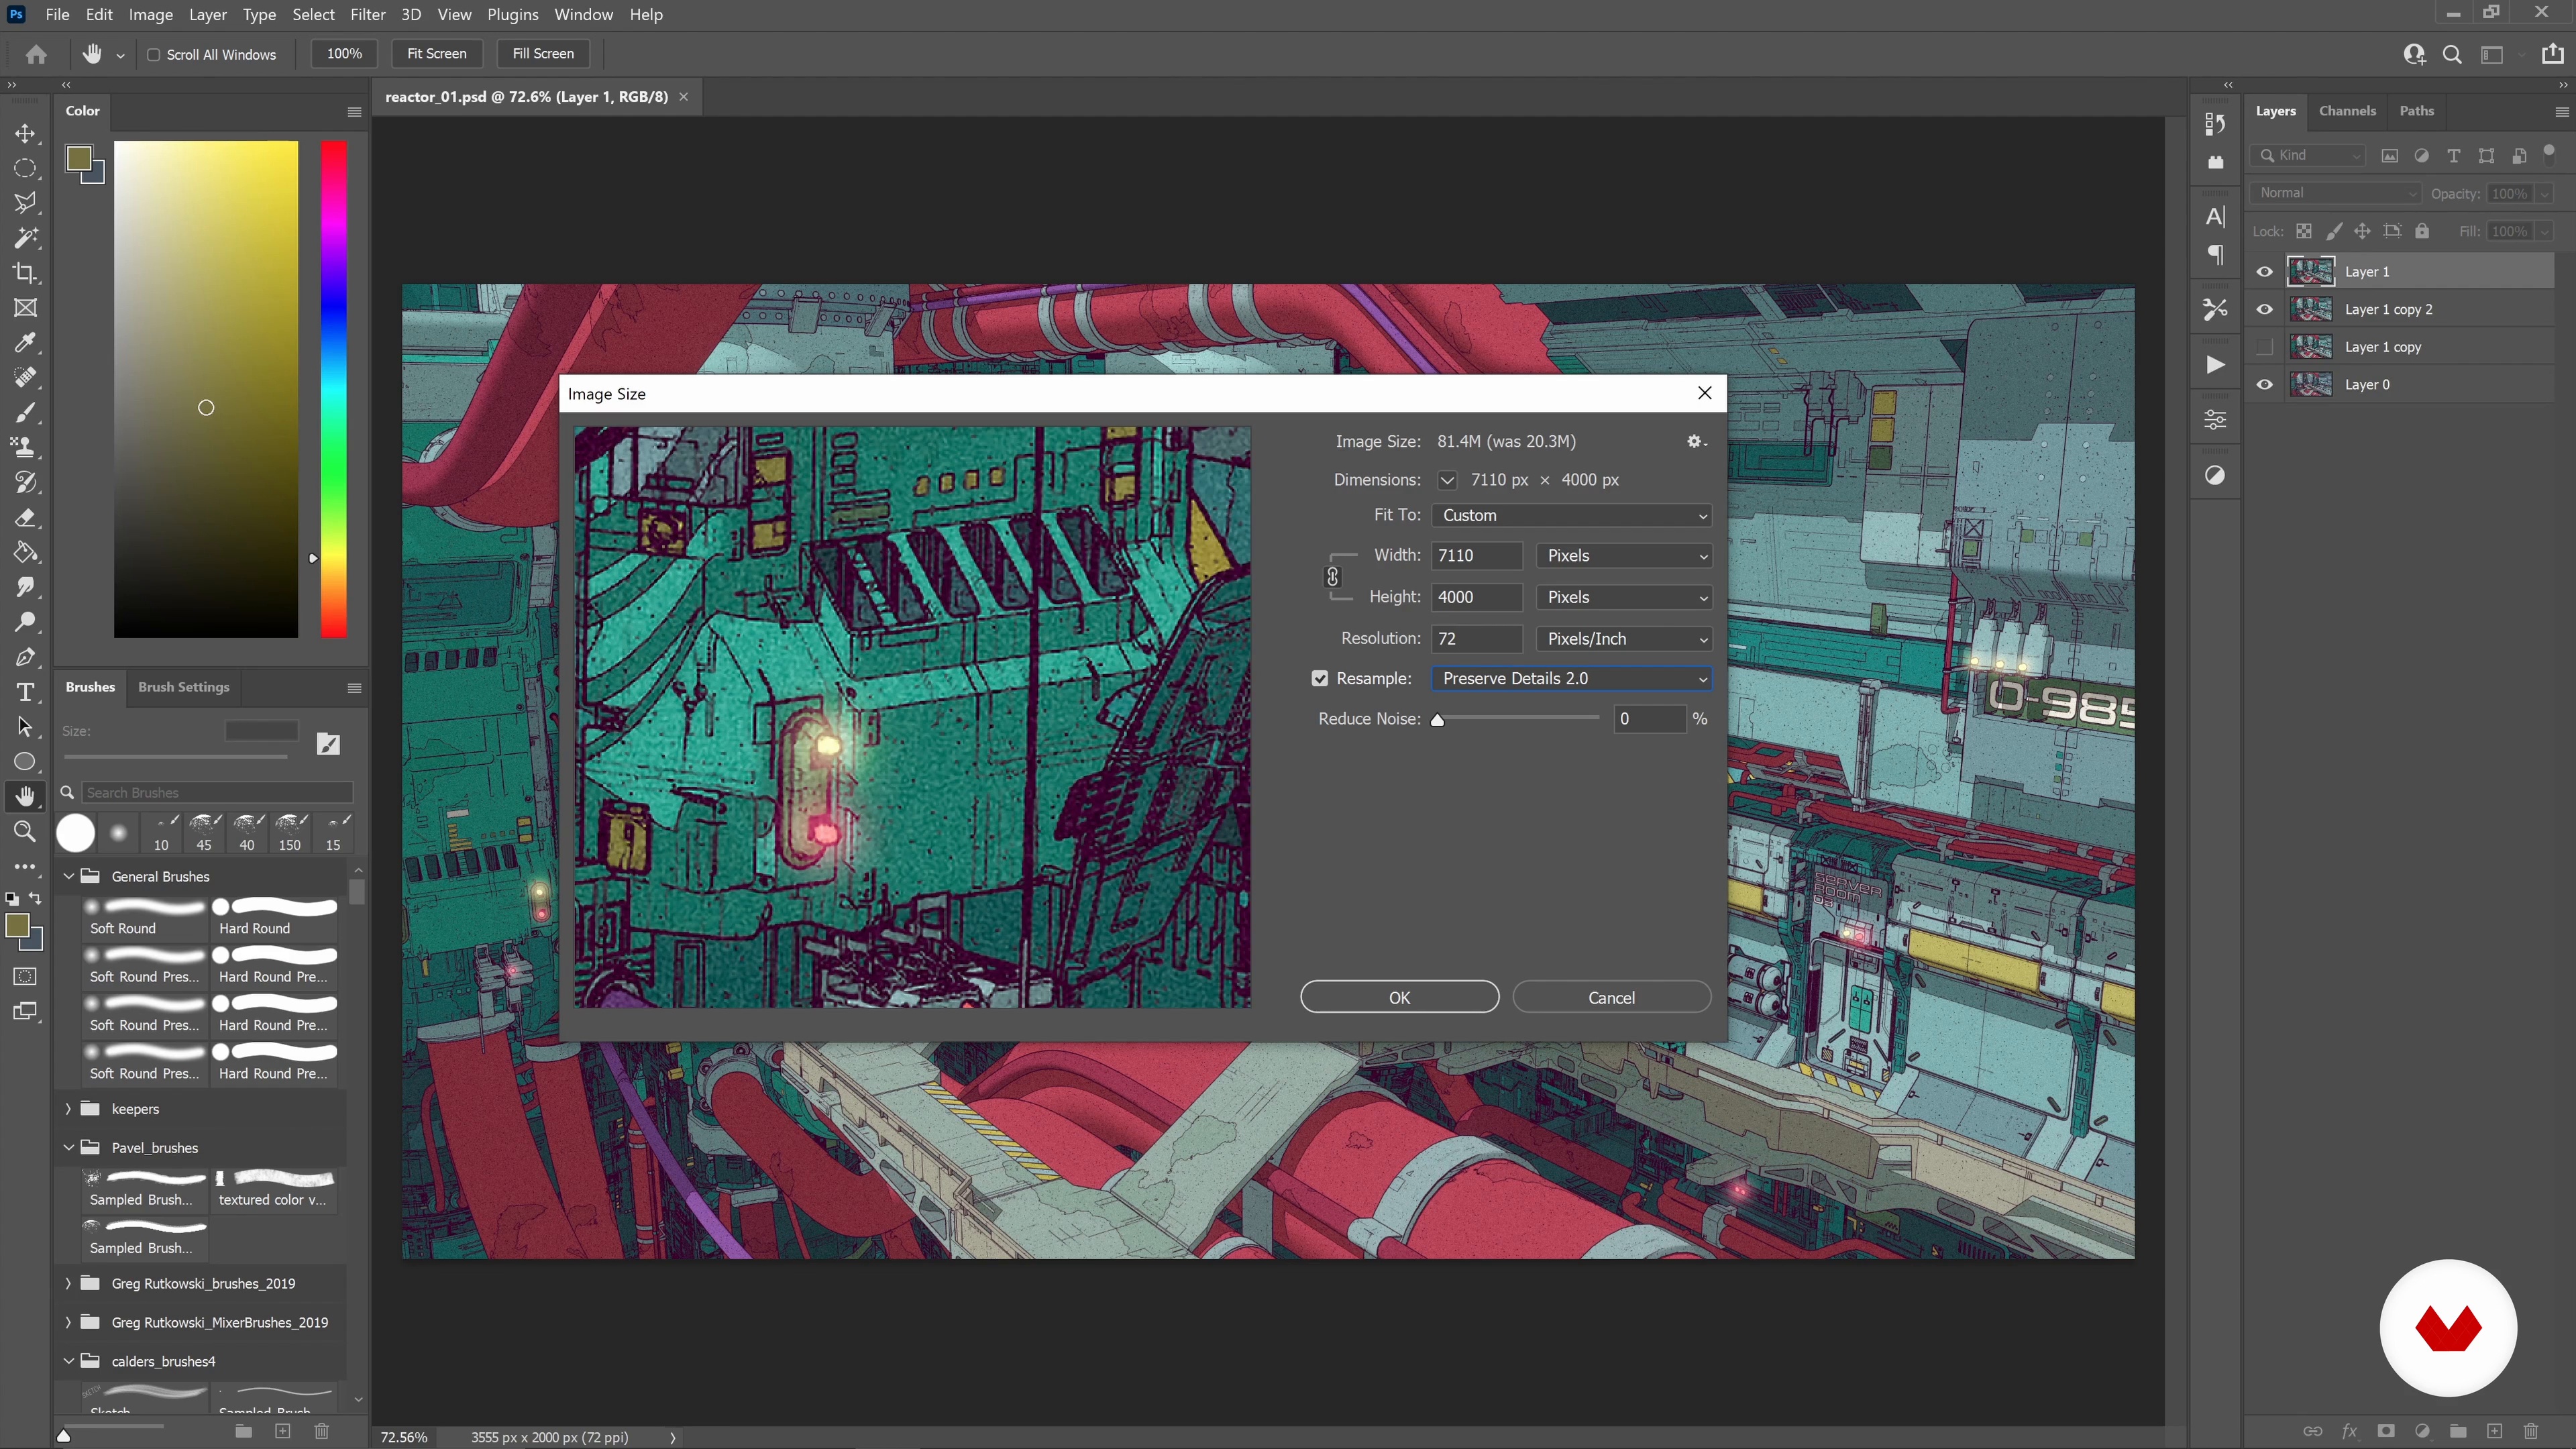Viewport: 2576px width, 1449px height.
Task: Click the hue spectrum strip in Color panel
Action: coord(333,389)
